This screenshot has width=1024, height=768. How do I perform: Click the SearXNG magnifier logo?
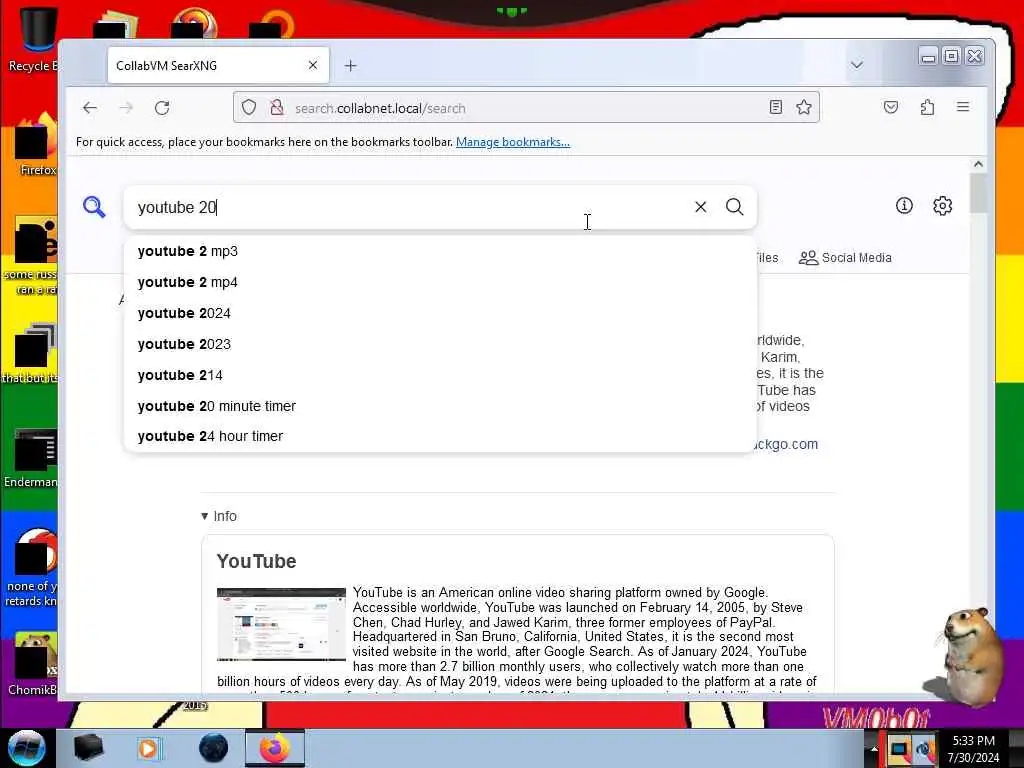(x=94, y=206)
